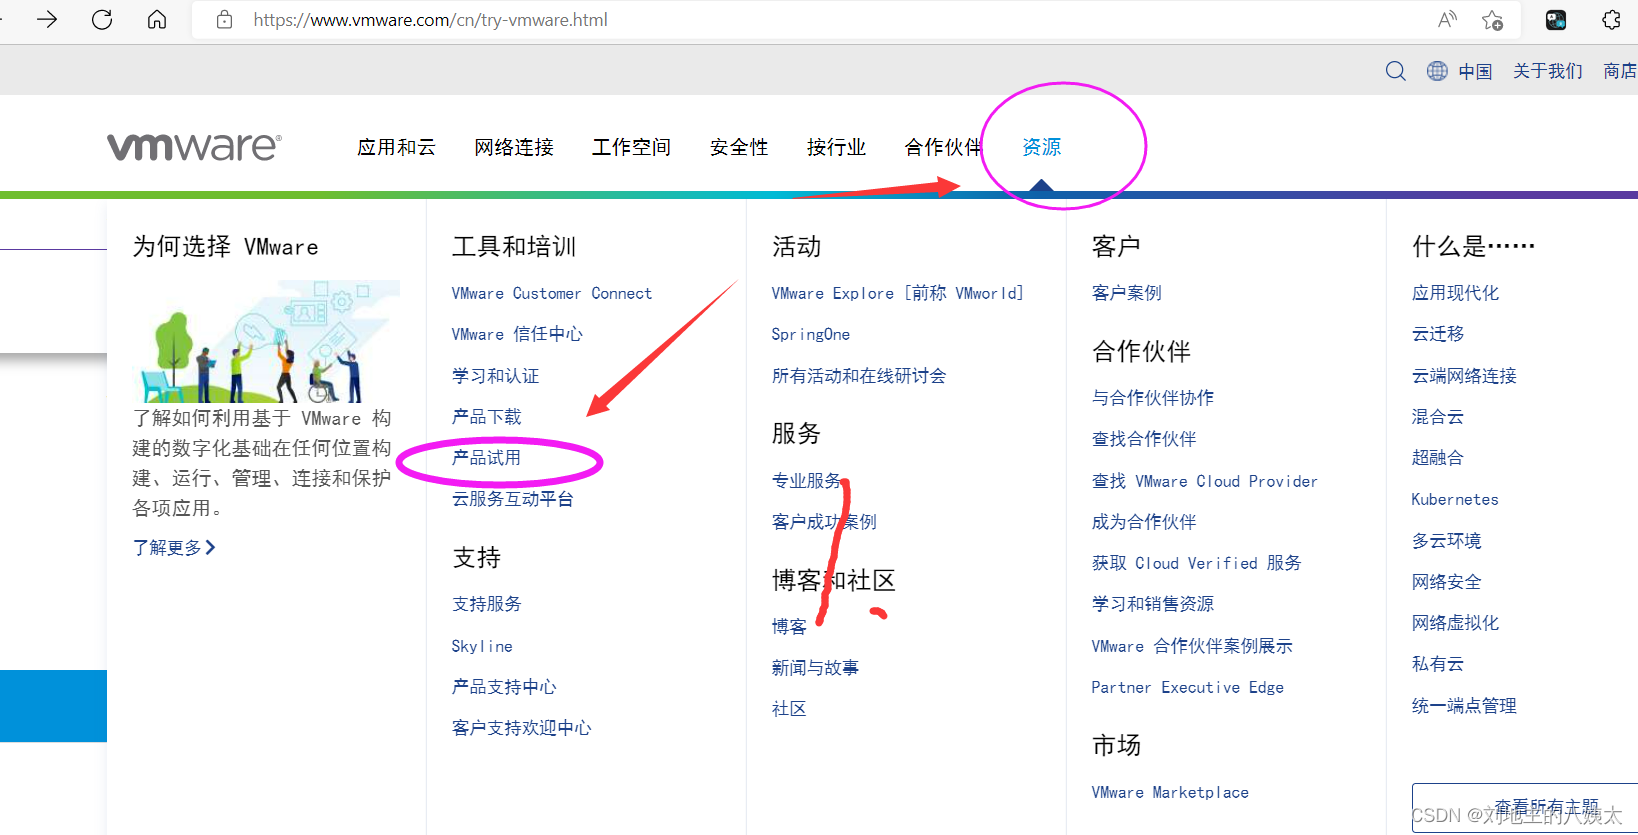Click the globe region icon
This screenshot has width=1638, height=835.
(1437, 71)
